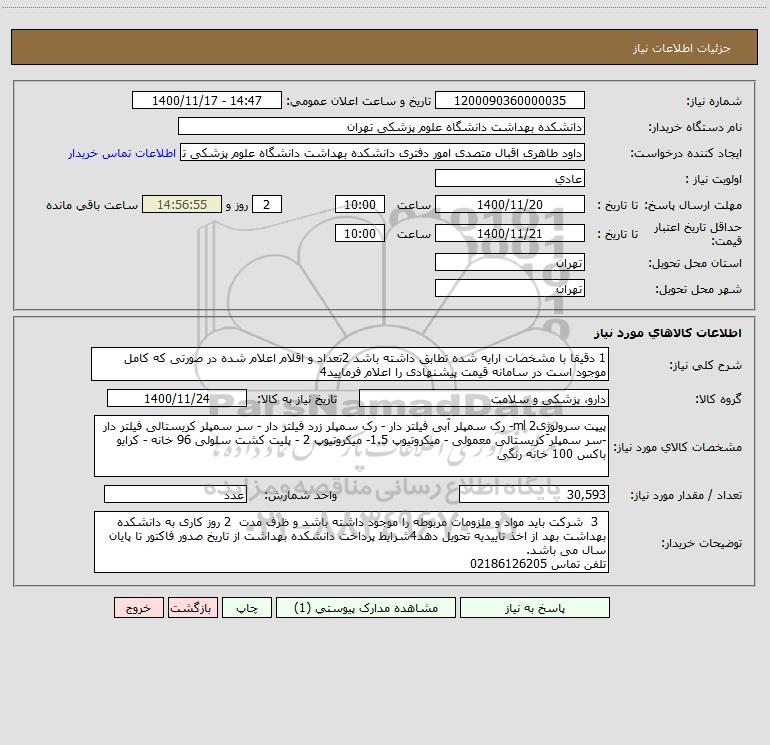Click price validity time 10:00 next to 1400/11/21
770x745 pixels.
pyautogui.click(x=359, y=233)
